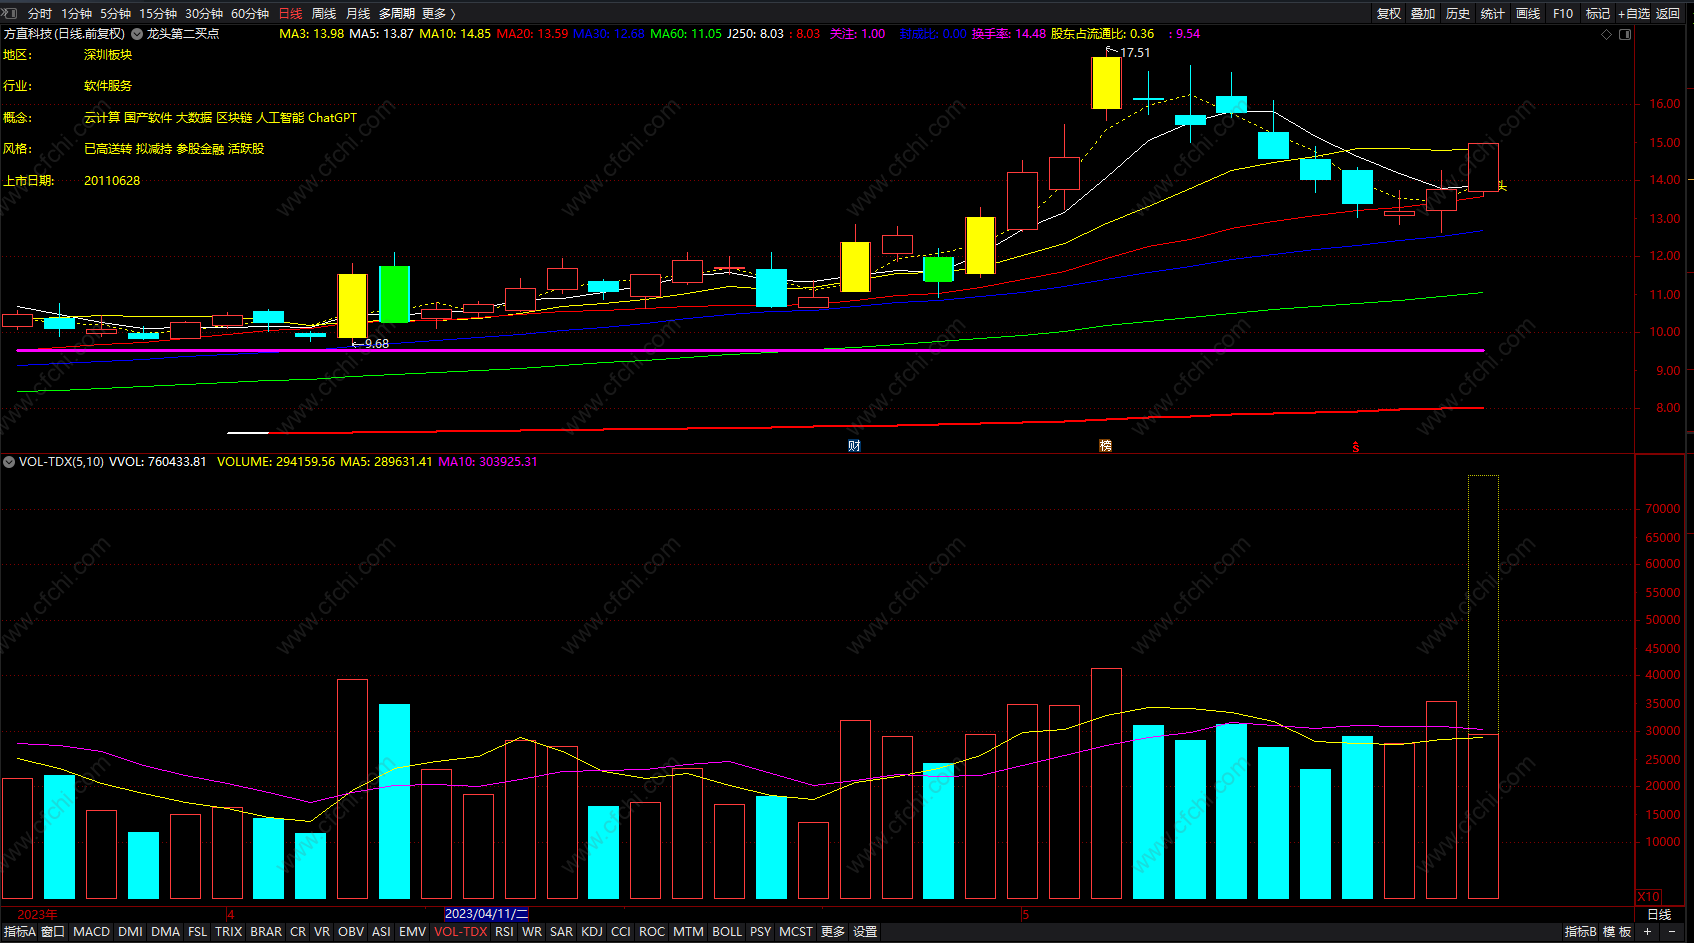The width and height of the screenshot is (1694, 943).
Task: Click the 返回 return button
Action: click(1668, 13)
